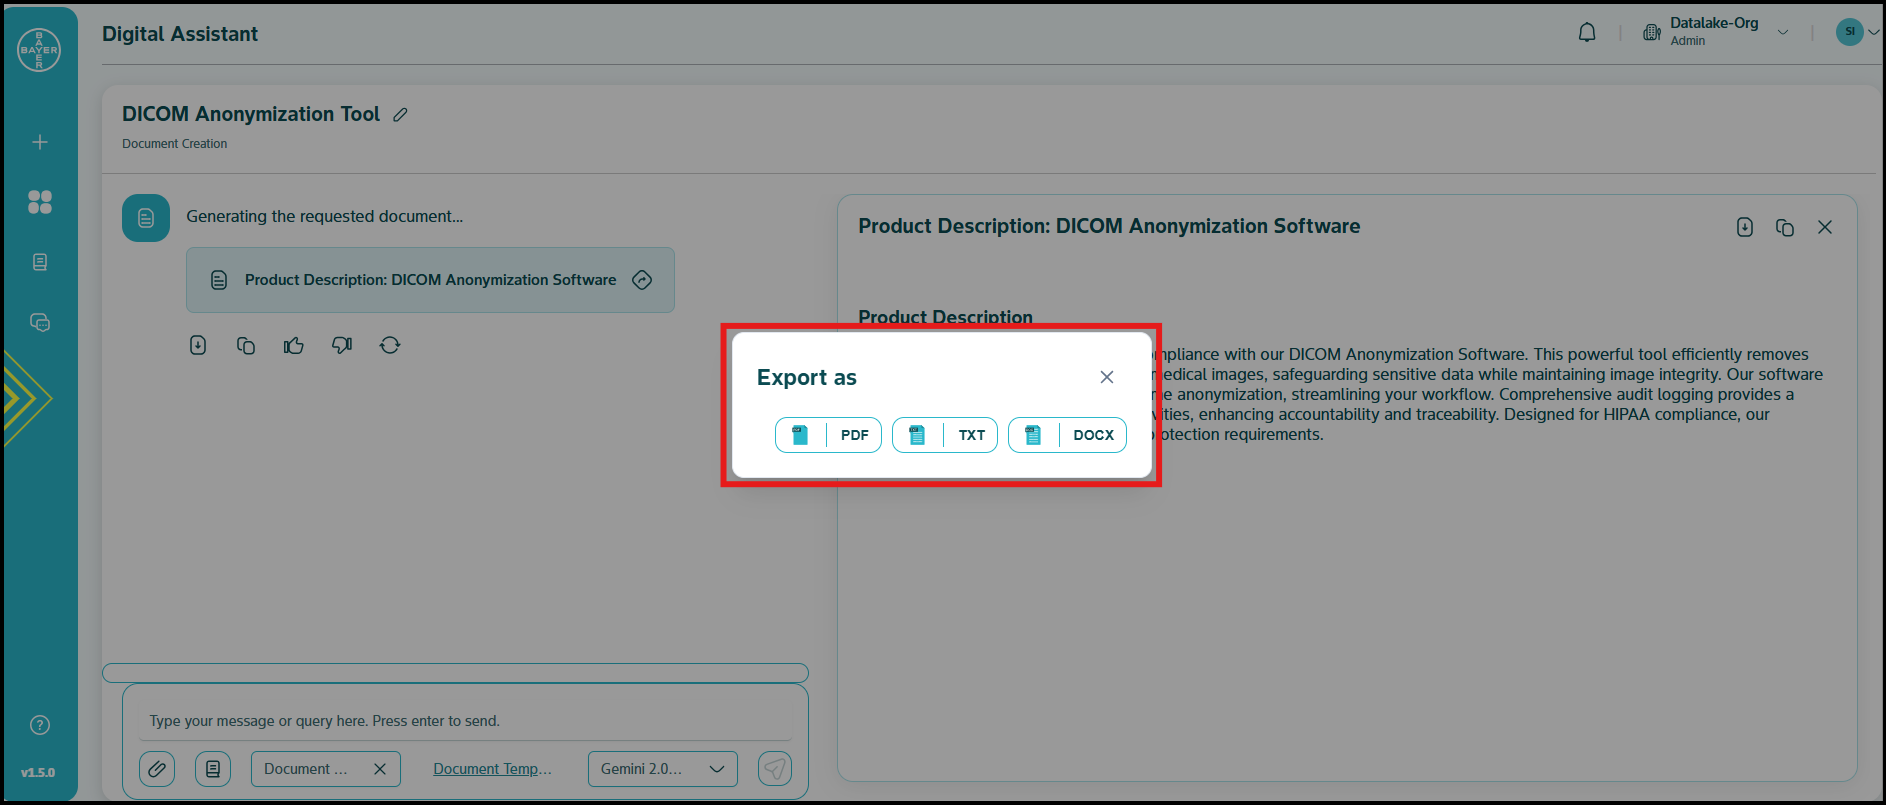Screen dimensions: 1886x805
Task: Click the thumbs down icon
Action: tap(342, 346)
